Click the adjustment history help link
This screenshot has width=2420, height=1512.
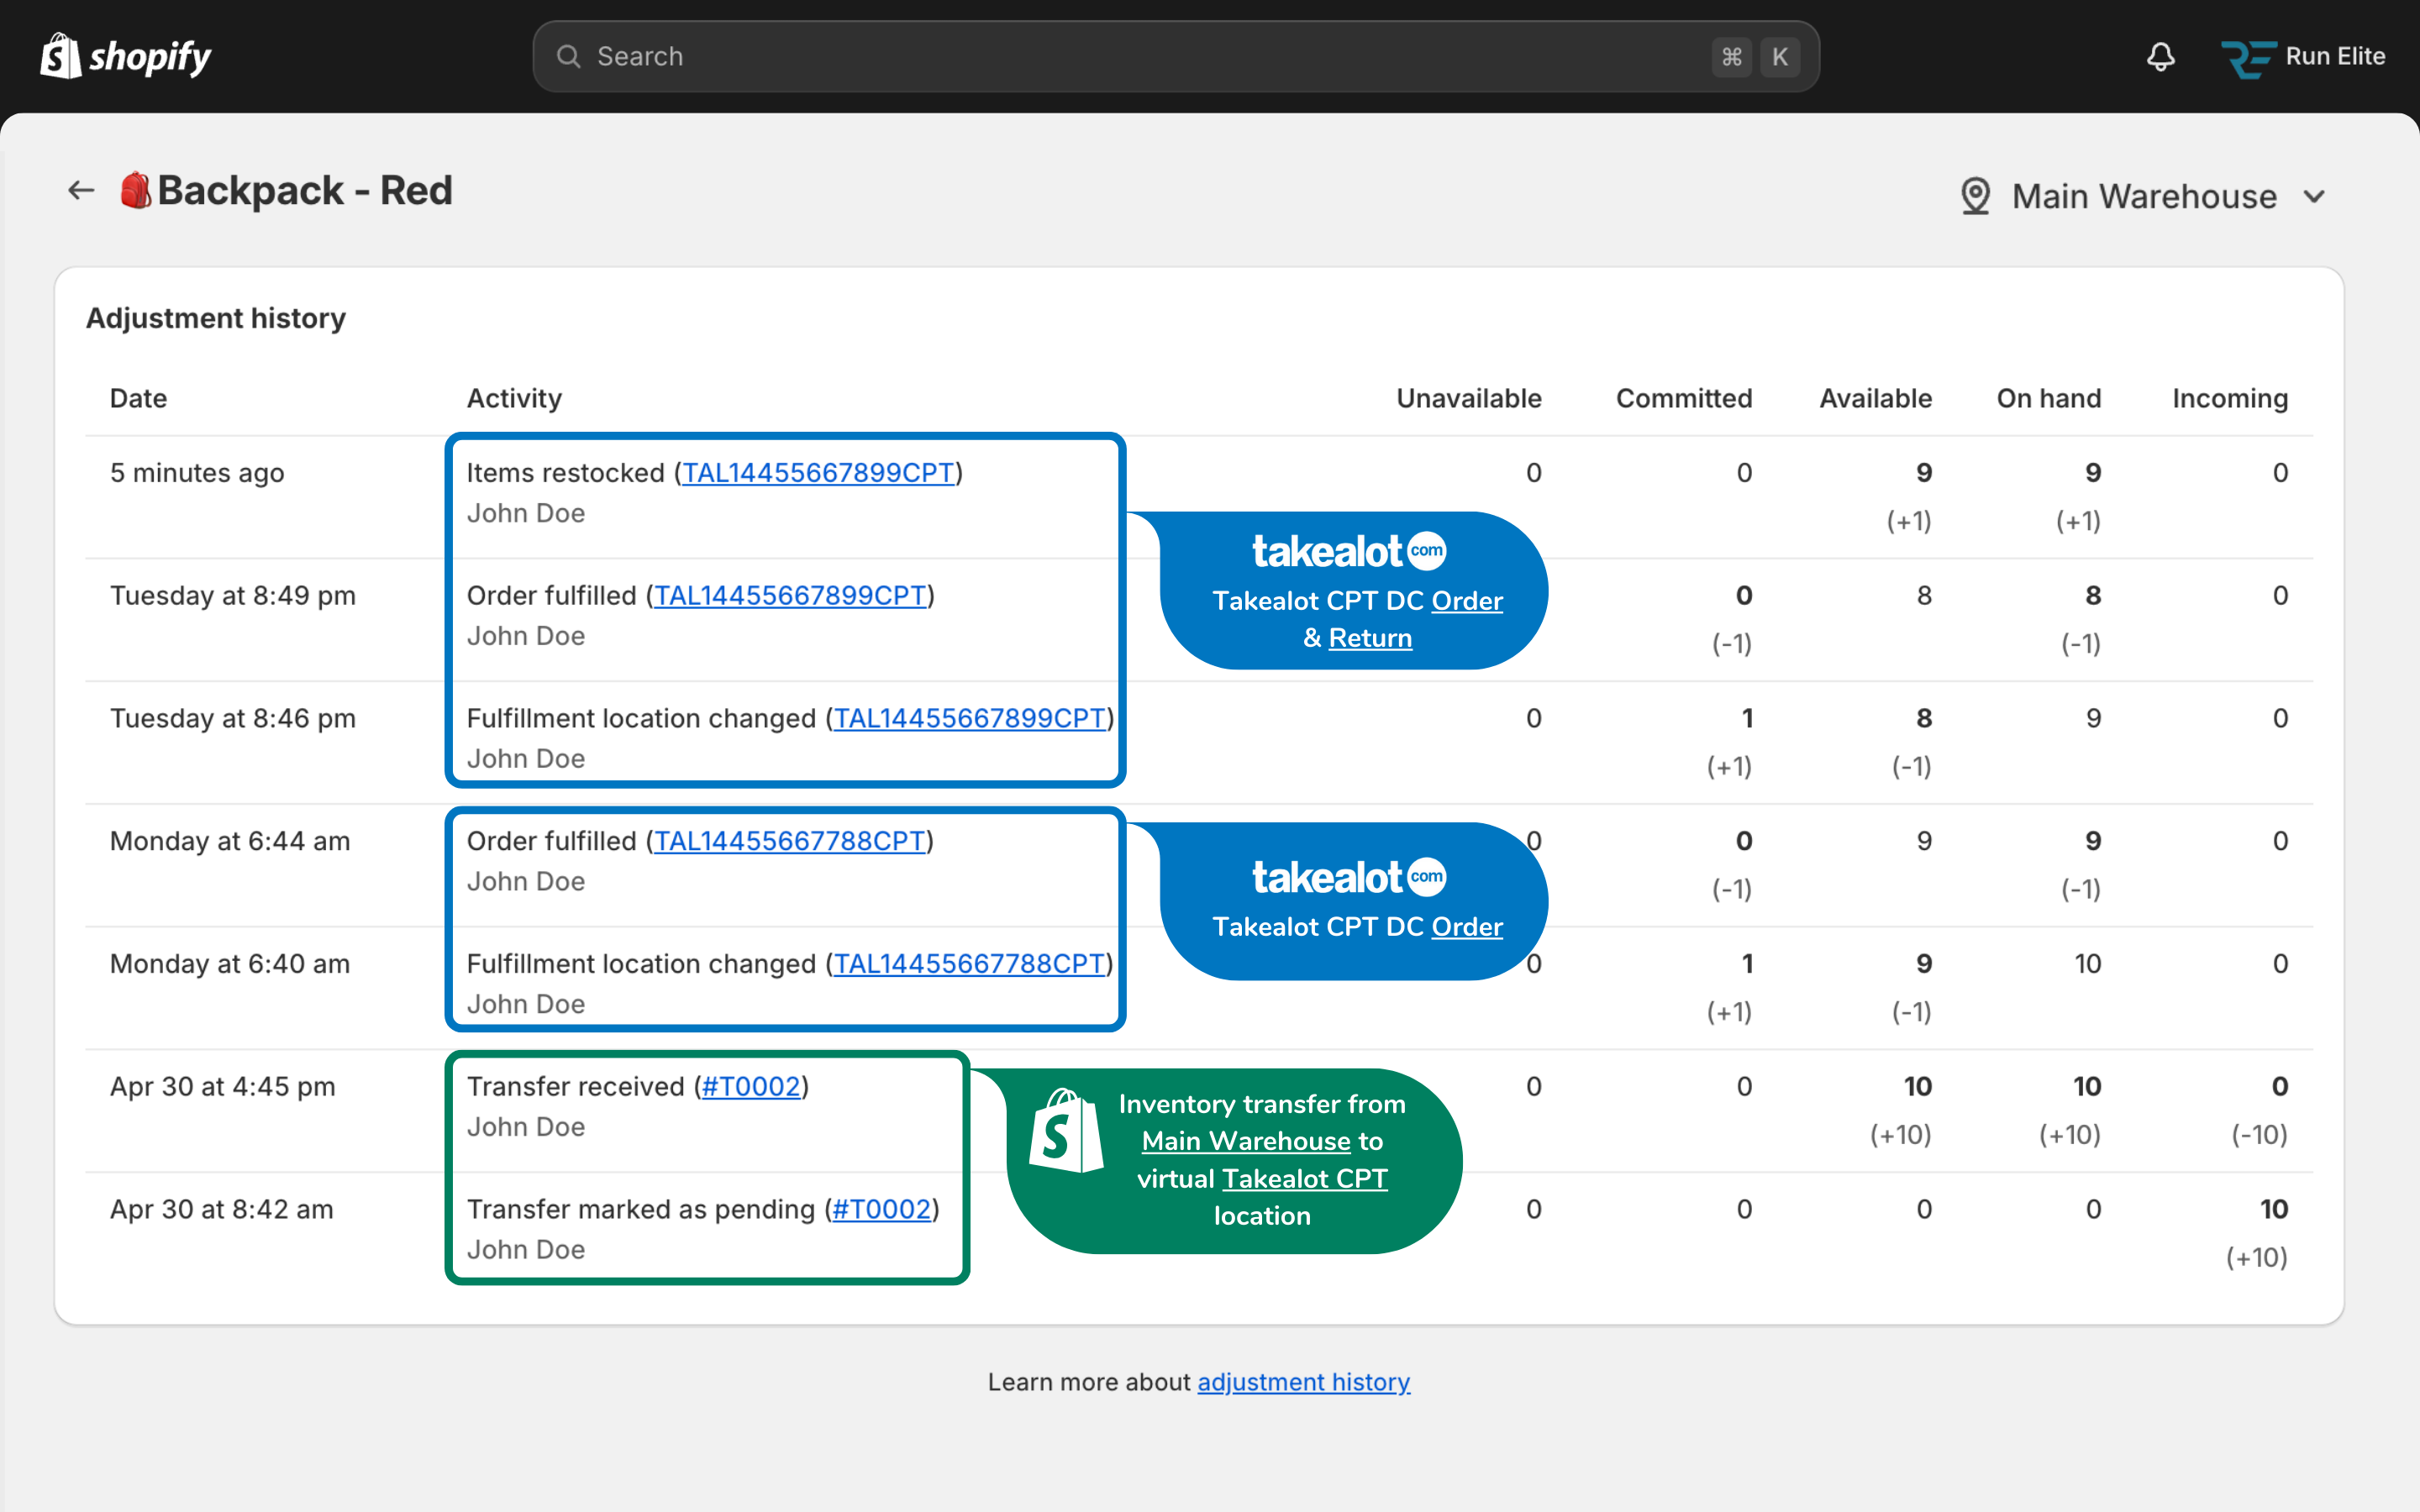pos(1303,1382)
